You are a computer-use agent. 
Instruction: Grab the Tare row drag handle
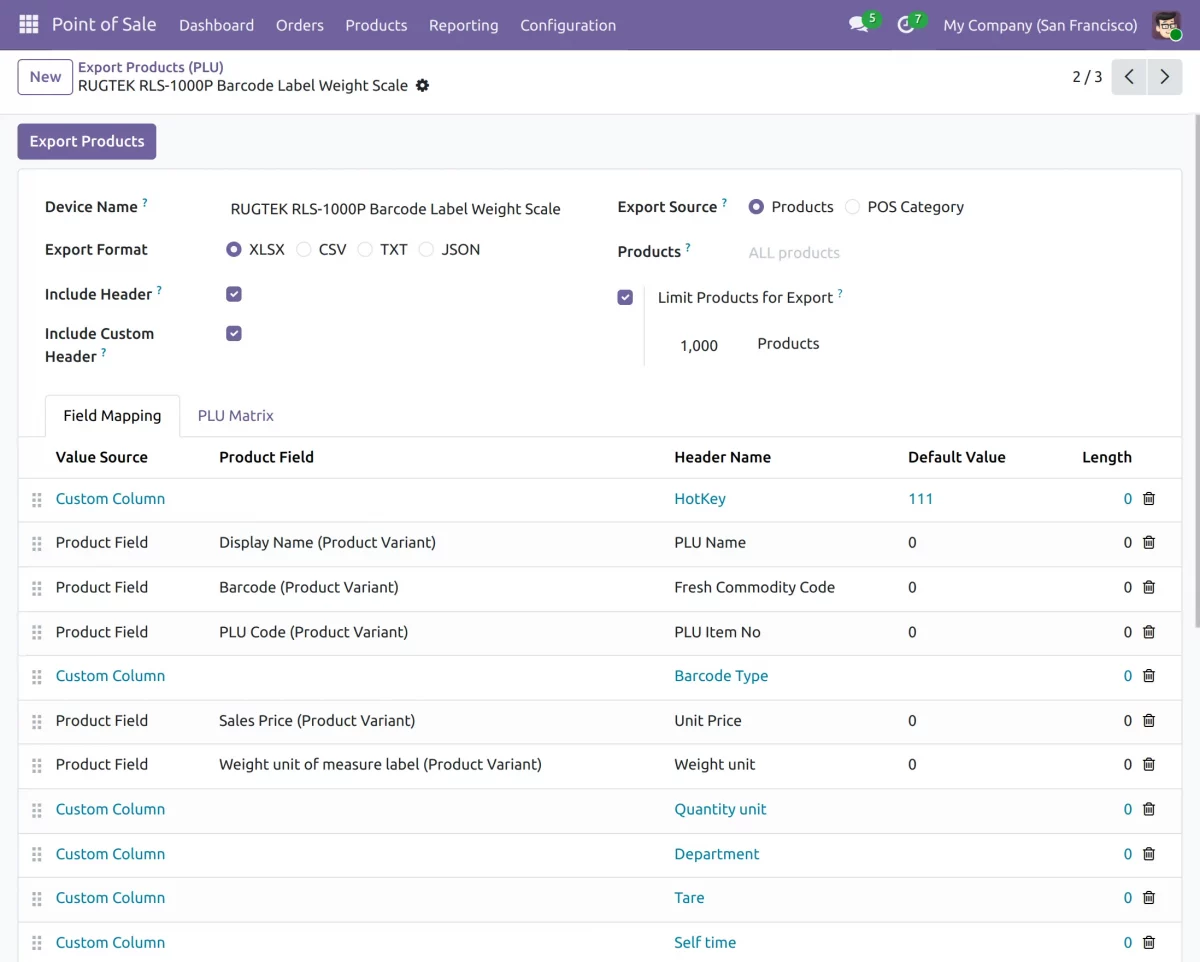tap(37, 899)
